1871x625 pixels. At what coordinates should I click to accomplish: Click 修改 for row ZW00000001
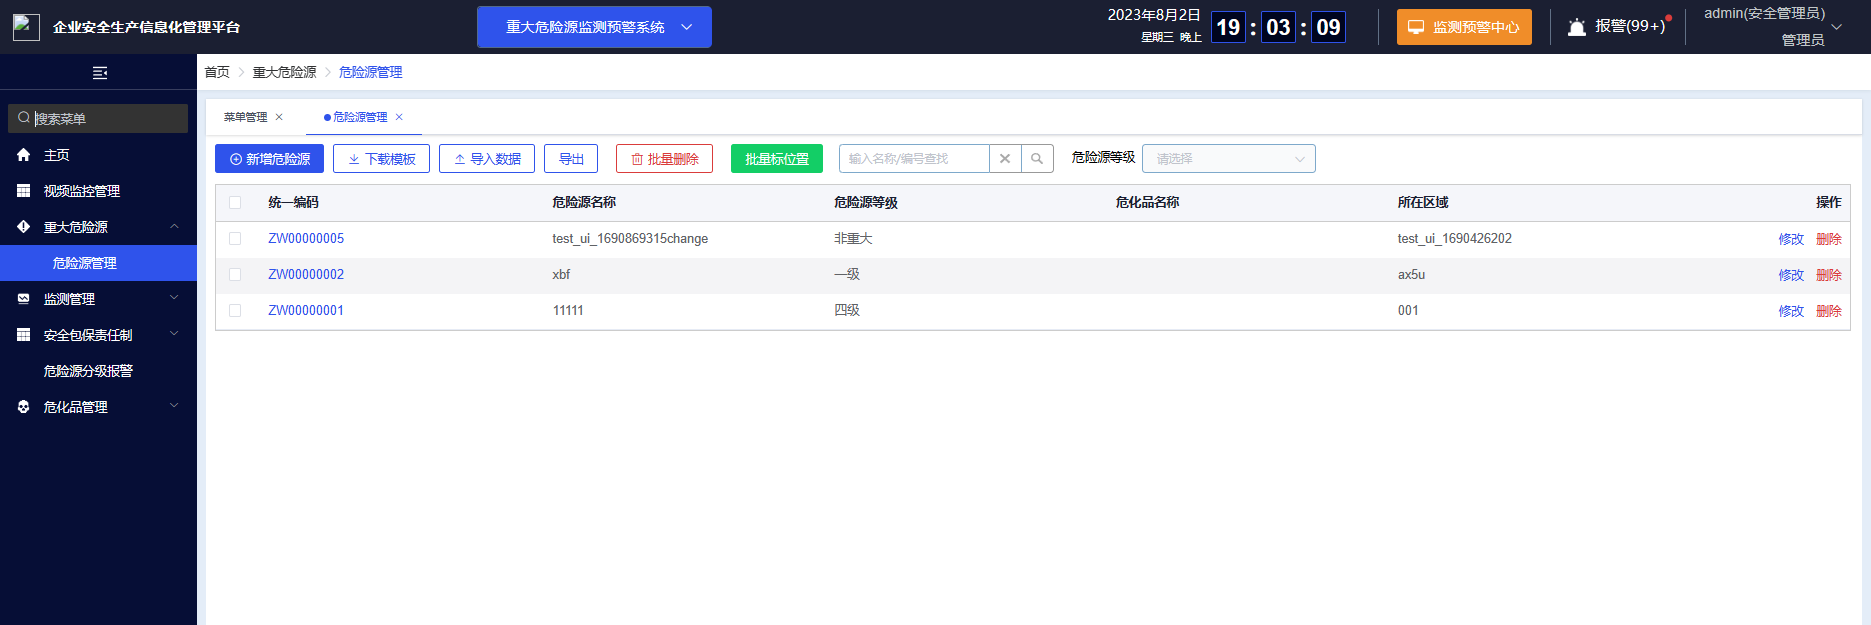coord(1791,311)
